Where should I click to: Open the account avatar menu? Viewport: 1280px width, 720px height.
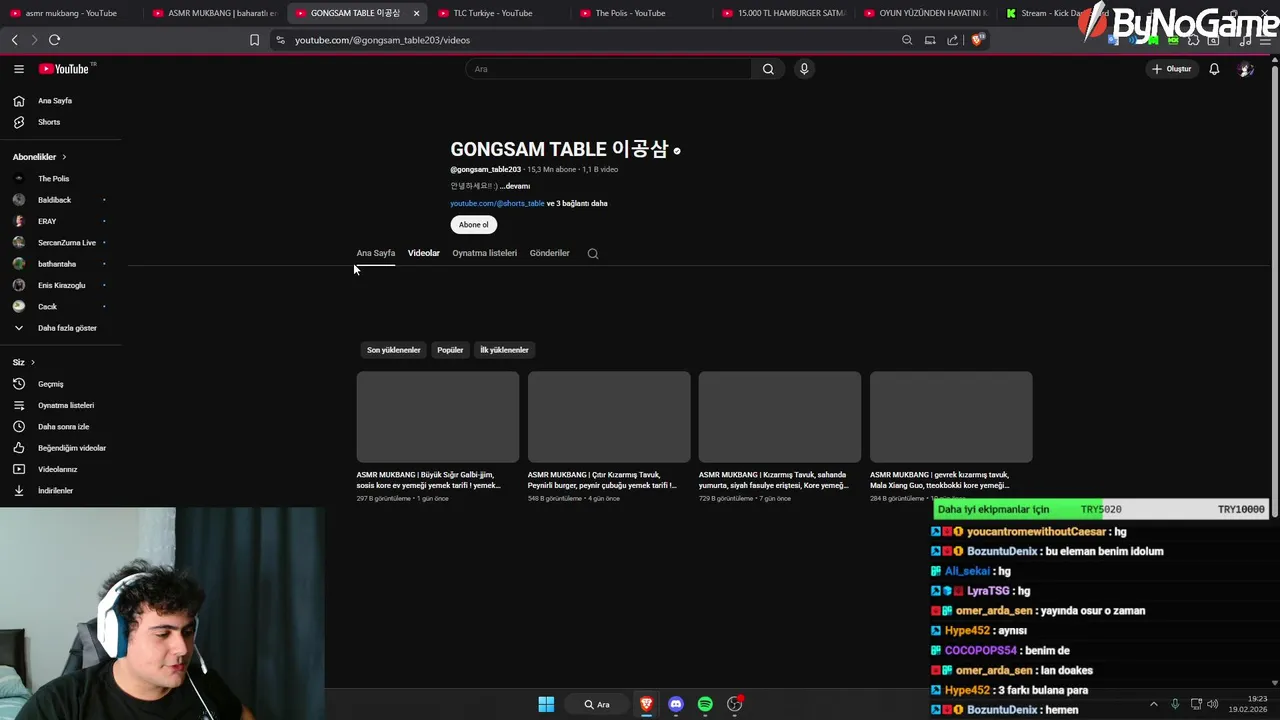1245,69
